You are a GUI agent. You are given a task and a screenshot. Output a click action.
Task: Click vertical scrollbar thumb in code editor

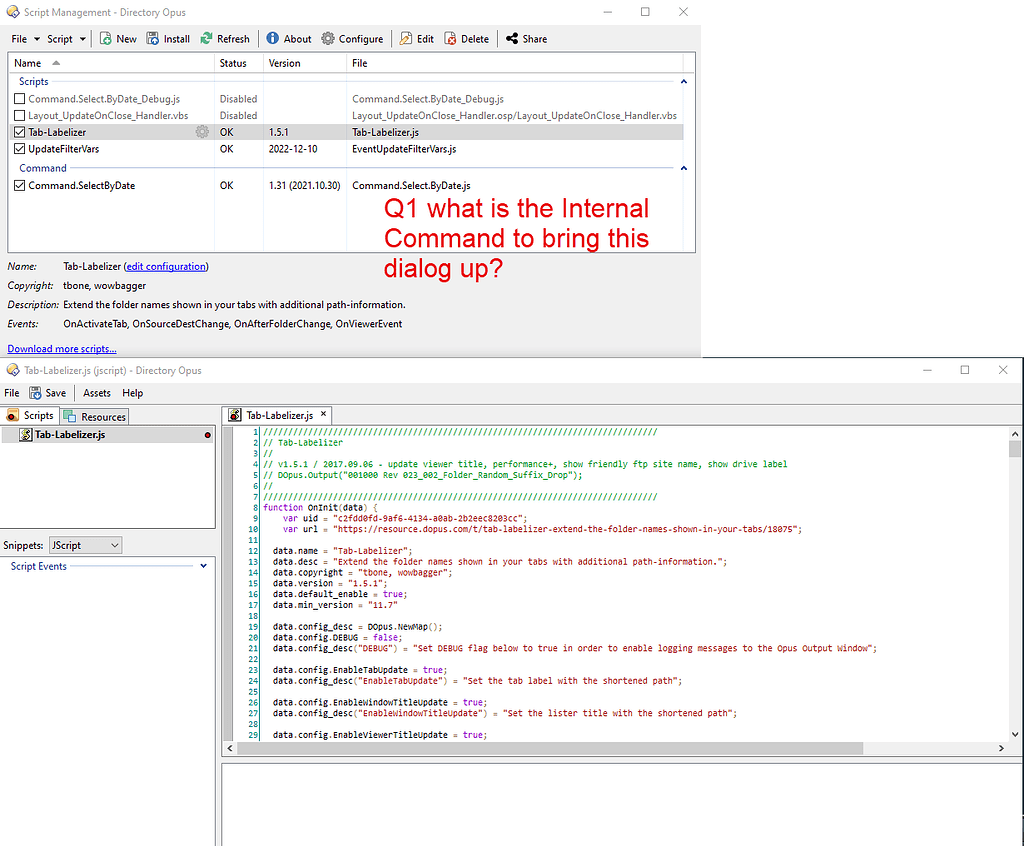[x=1014, y=448]
